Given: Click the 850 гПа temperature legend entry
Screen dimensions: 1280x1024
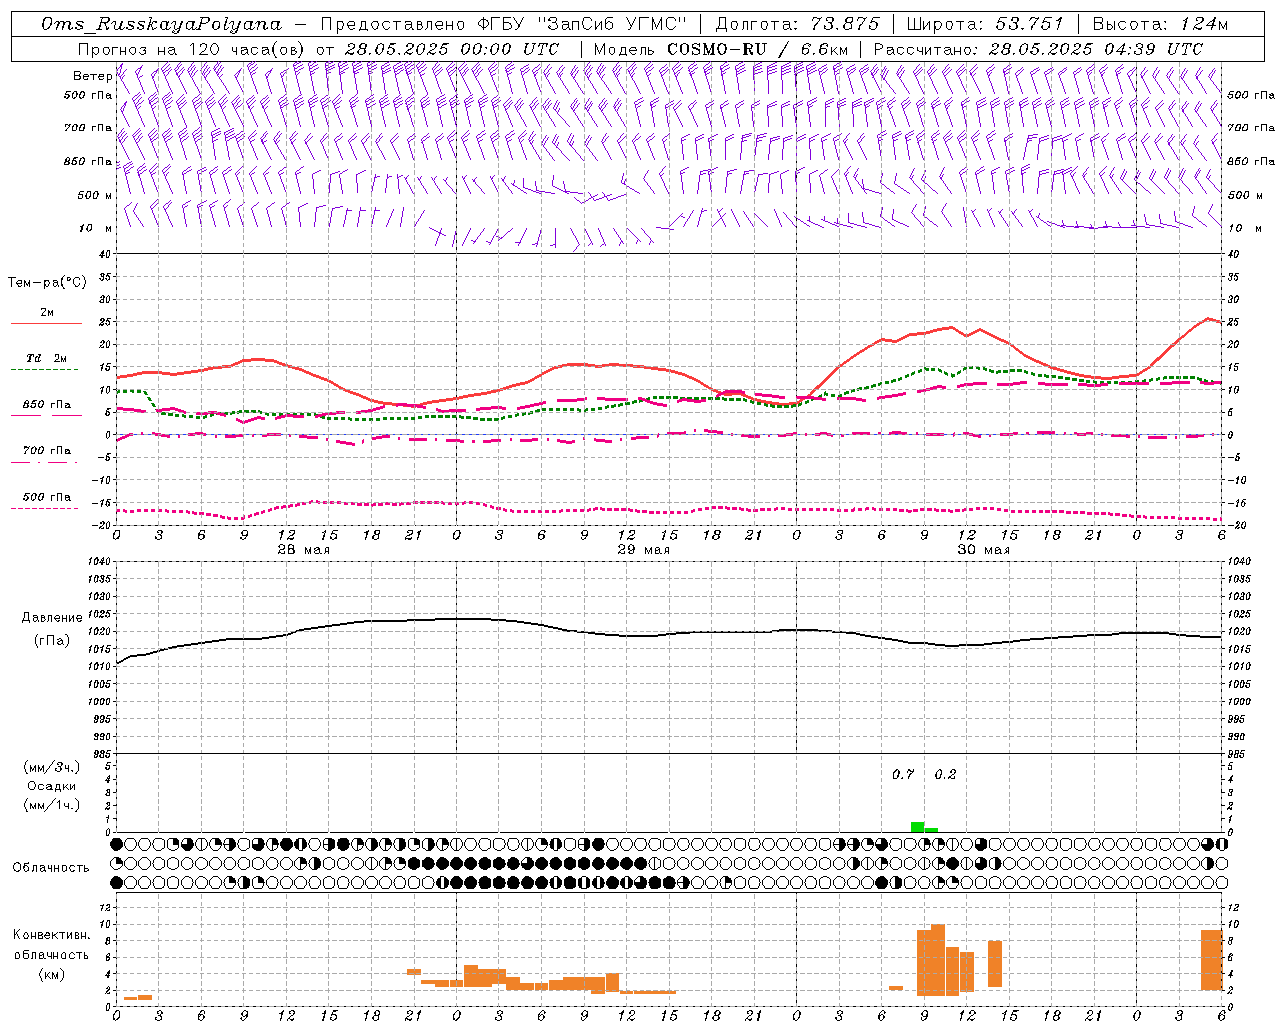Looking at the screenshot, I should [x=46, y=405].
